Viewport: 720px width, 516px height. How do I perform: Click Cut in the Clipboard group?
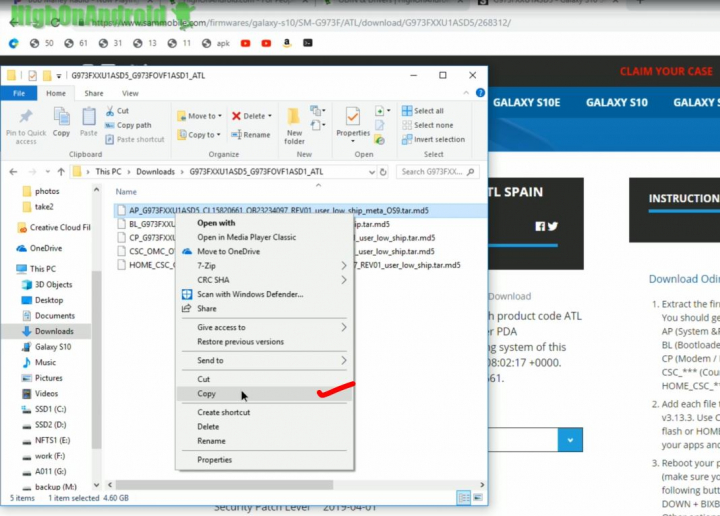(x=118, y=111)
